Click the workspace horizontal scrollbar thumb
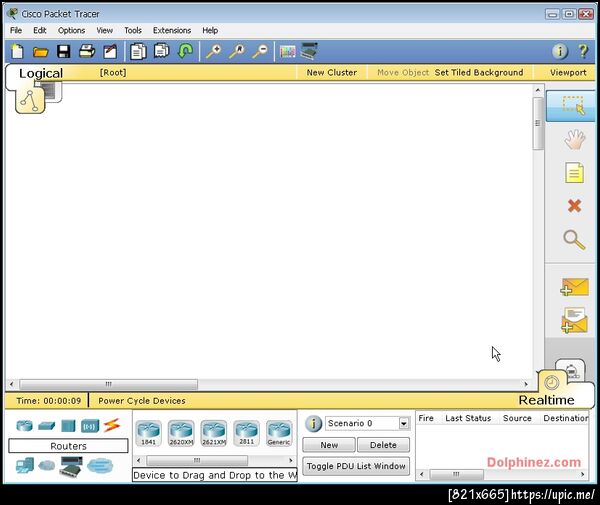Screen dimensions: 600x505 point(109,384)
